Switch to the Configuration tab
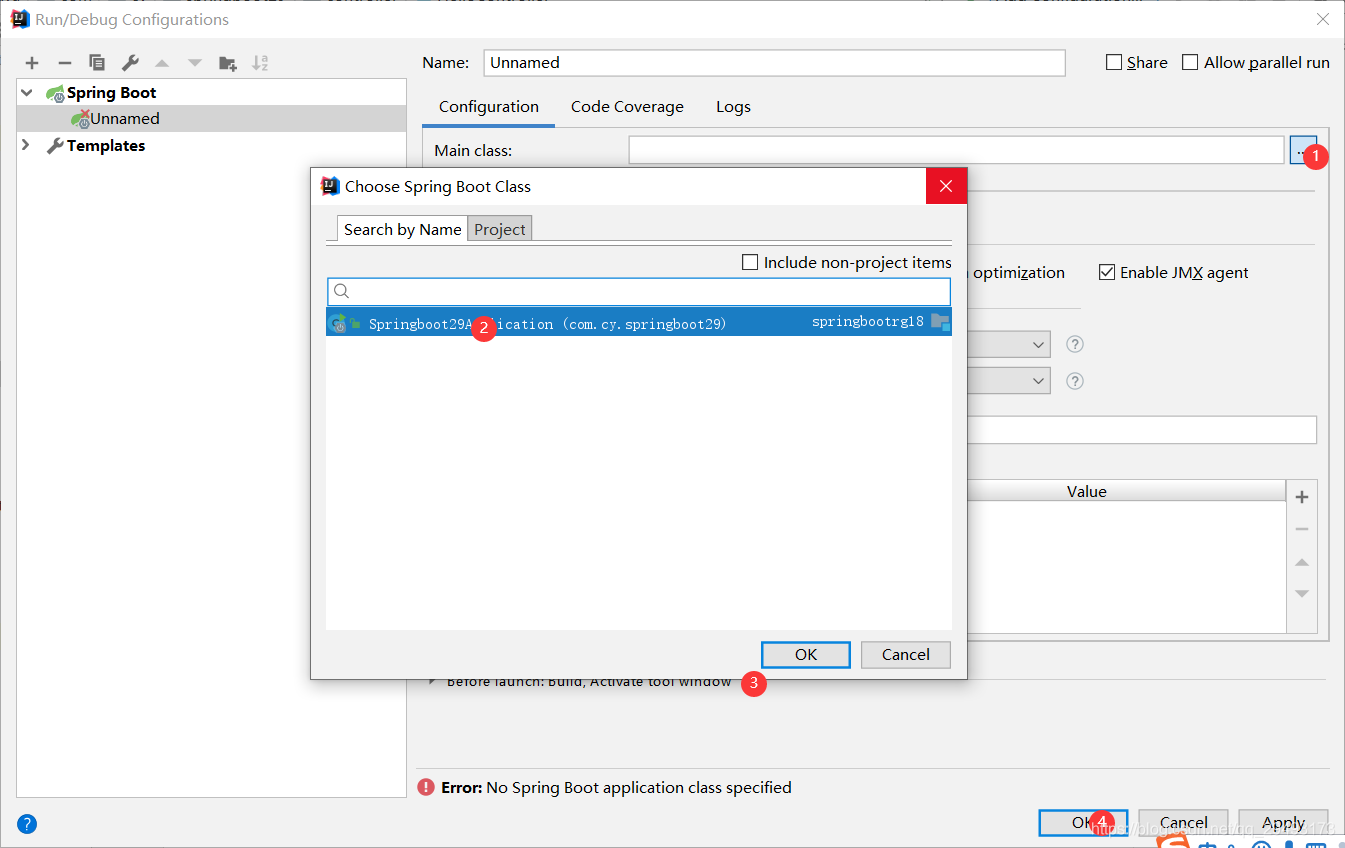 click(489, 107)
